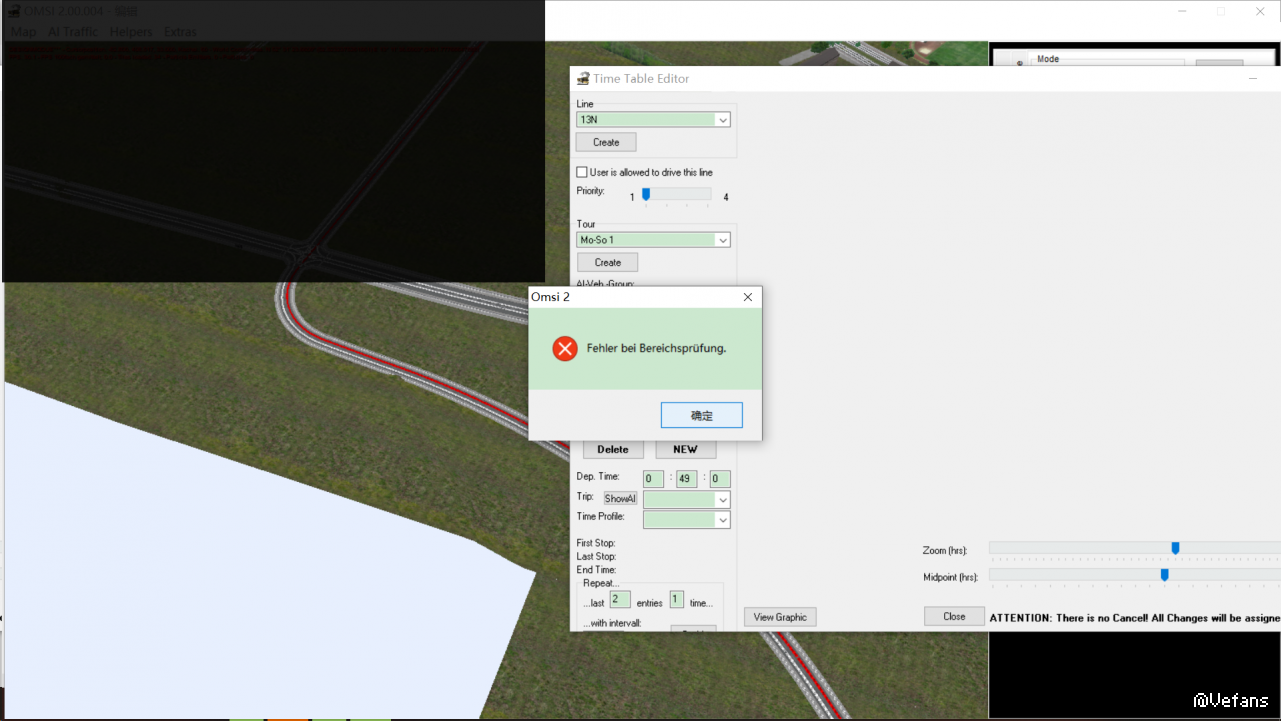The image size is (1281, 721).
Task: Enable 'User is allowed to drive this line'
Action: [582, 172]
